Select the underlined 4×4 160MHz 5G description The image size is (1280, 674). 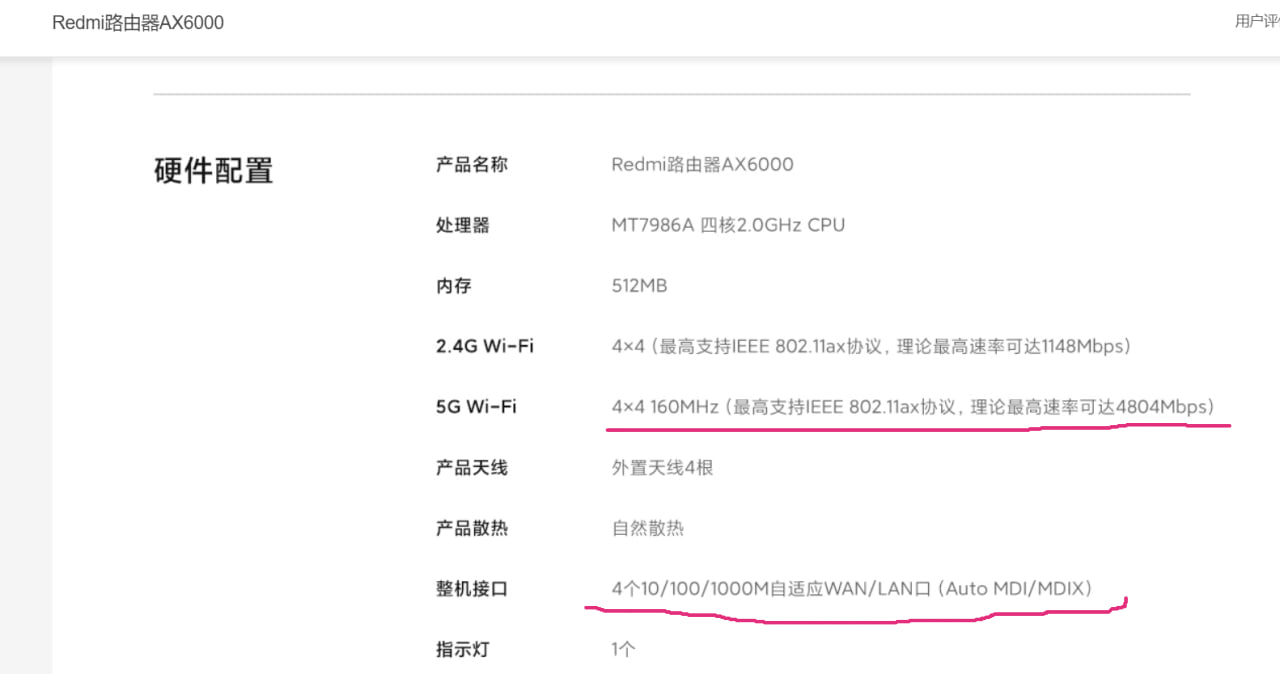pyautogui.click(x=912, y=407)
